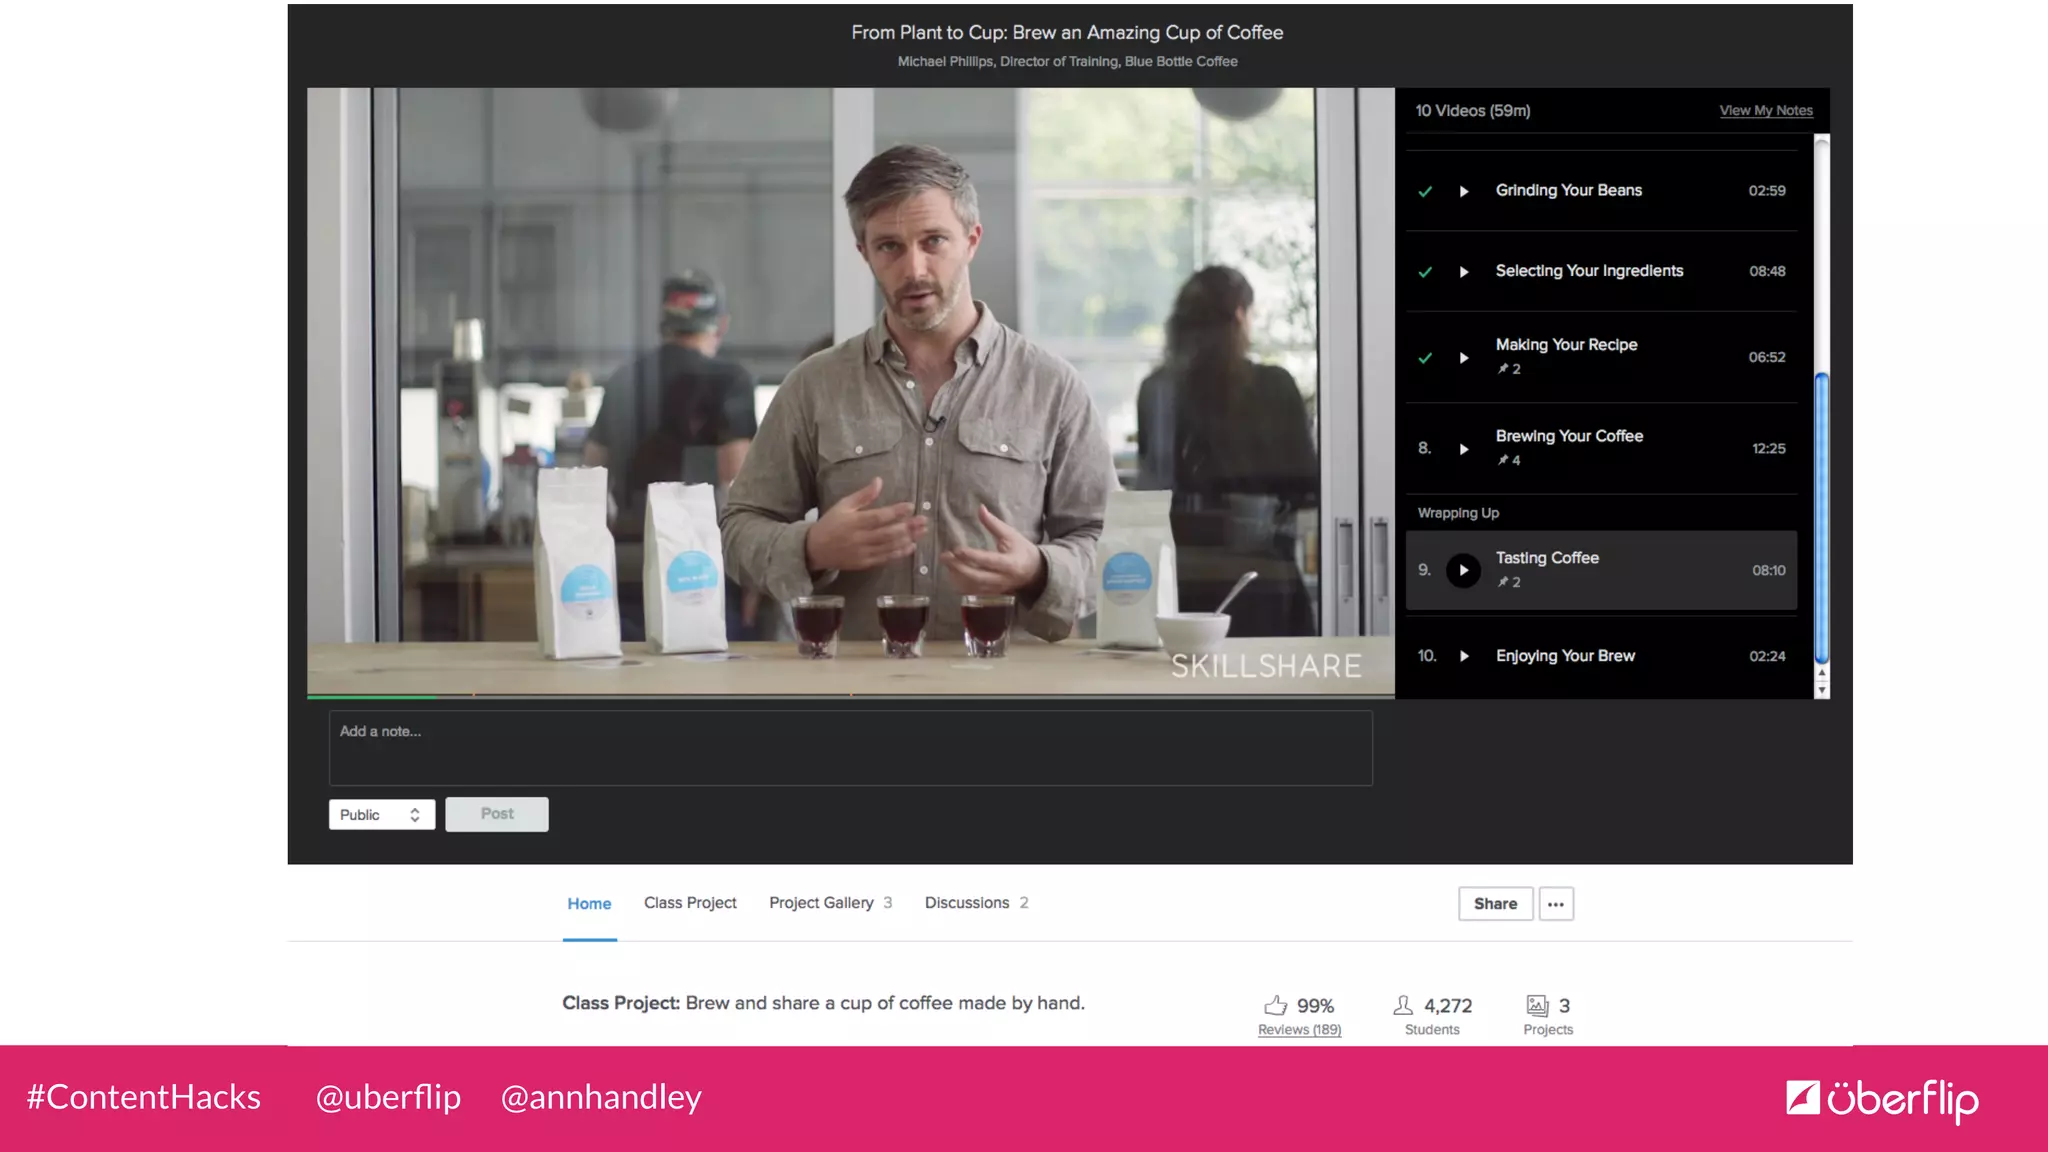Click the playlist scrollbar down arrow
Screen dimensions: 2048x1152
click(x=1822, y=690)
